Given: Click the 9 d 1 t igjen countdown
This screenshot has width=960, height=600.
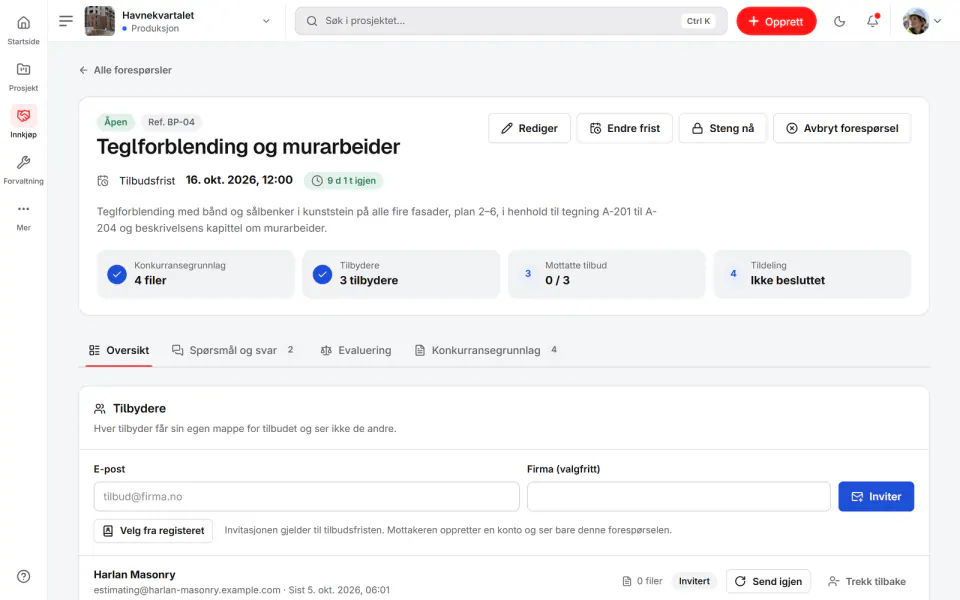Looking at the screenshot, I should pyautogui.click(x=343, y=181).
